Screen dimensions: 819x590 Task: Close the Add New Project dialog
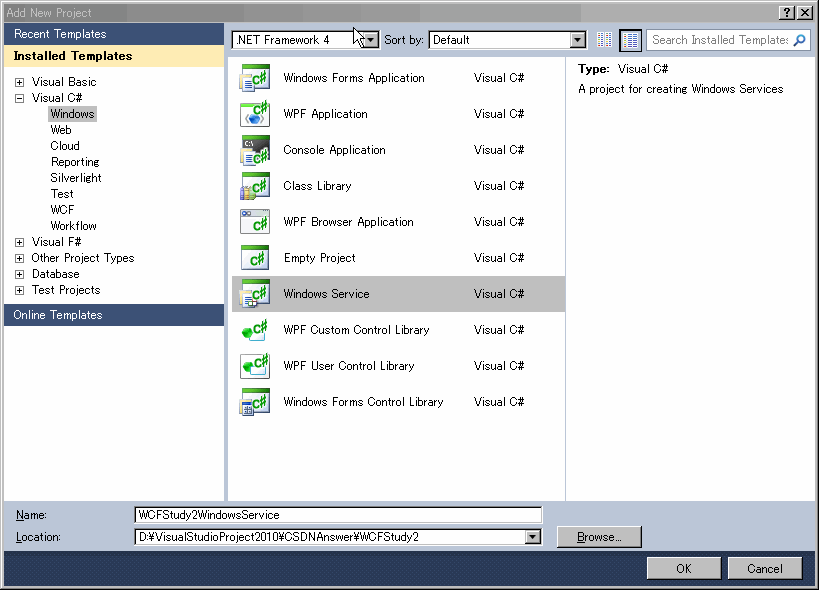click(x=805, y=13)
